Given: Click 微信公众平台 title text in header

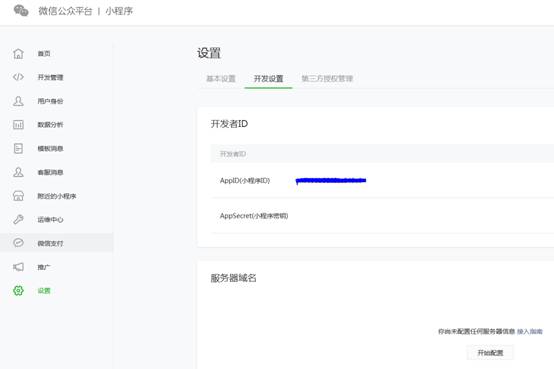Looking at the screenshot, I should [65, 11].
